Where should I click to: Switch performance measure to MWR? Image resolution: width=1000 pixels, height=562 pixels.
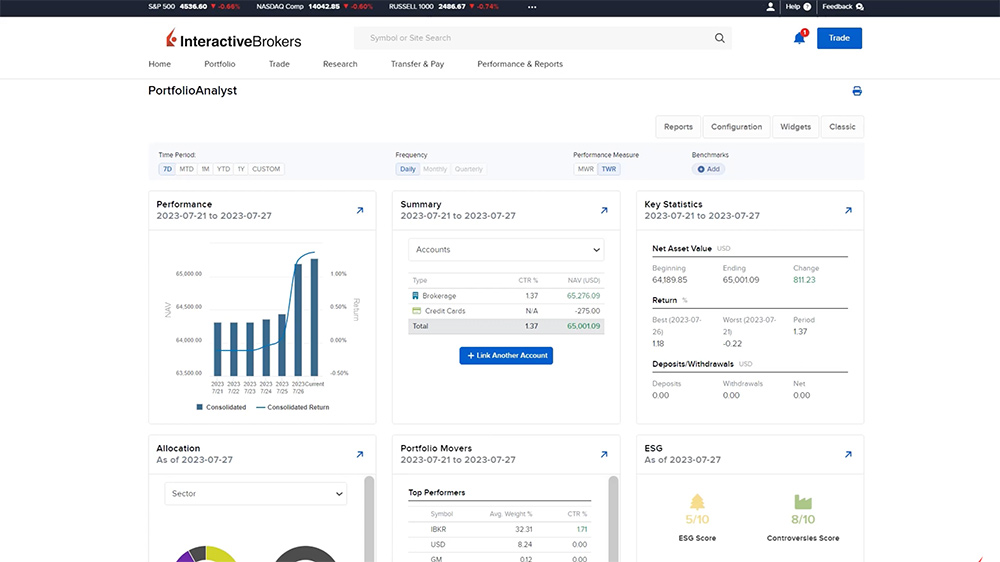click(585, 169)
